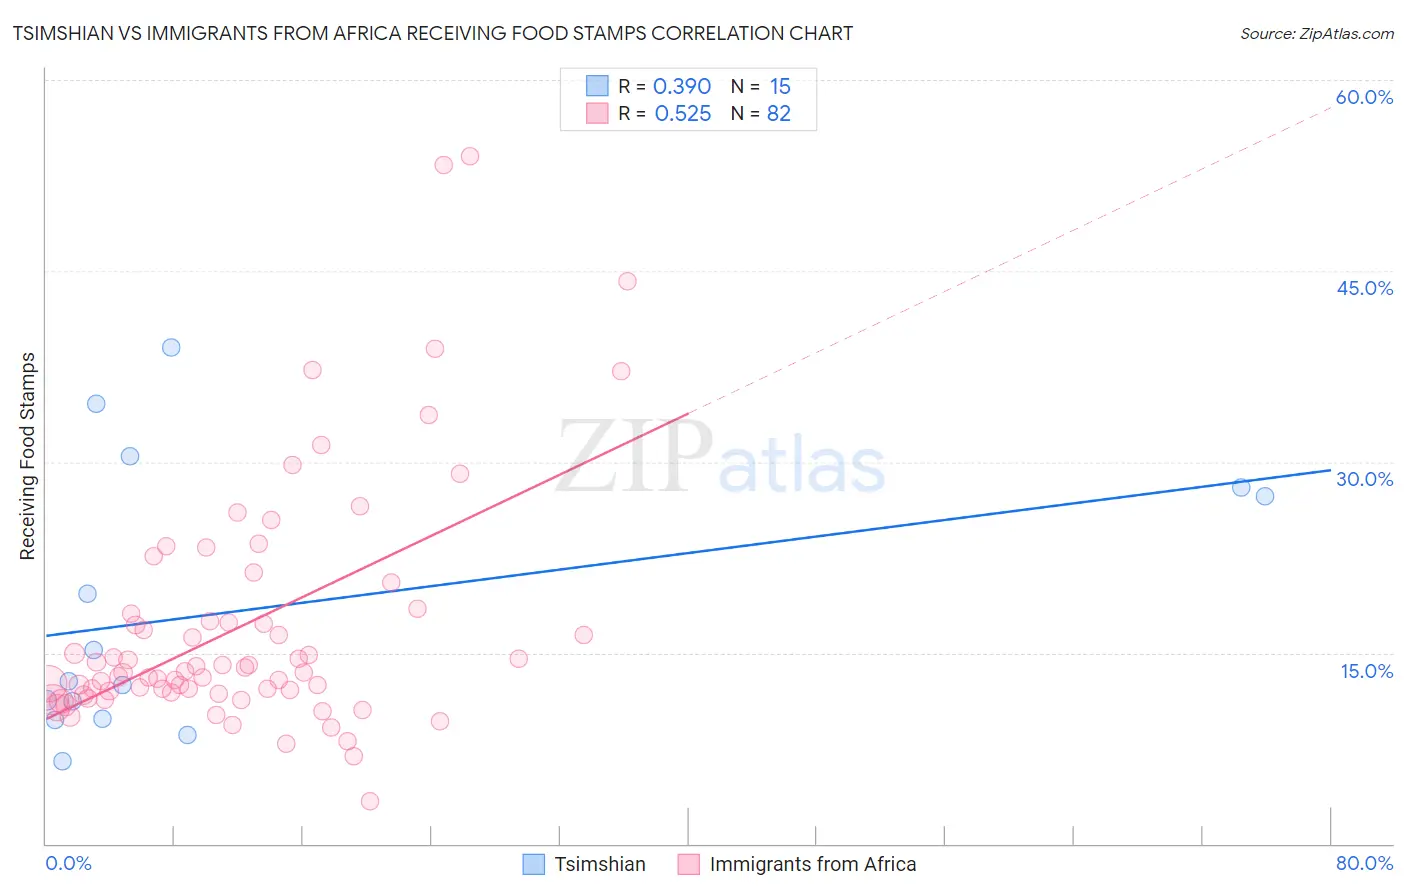Select the Tsimshian legend label

(600, 864)
